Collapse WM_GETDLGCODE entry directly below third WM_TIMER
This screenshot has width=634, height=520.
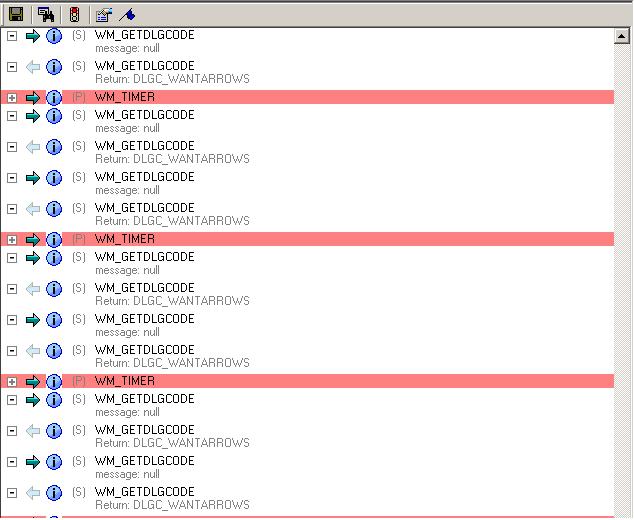point(12,400)
